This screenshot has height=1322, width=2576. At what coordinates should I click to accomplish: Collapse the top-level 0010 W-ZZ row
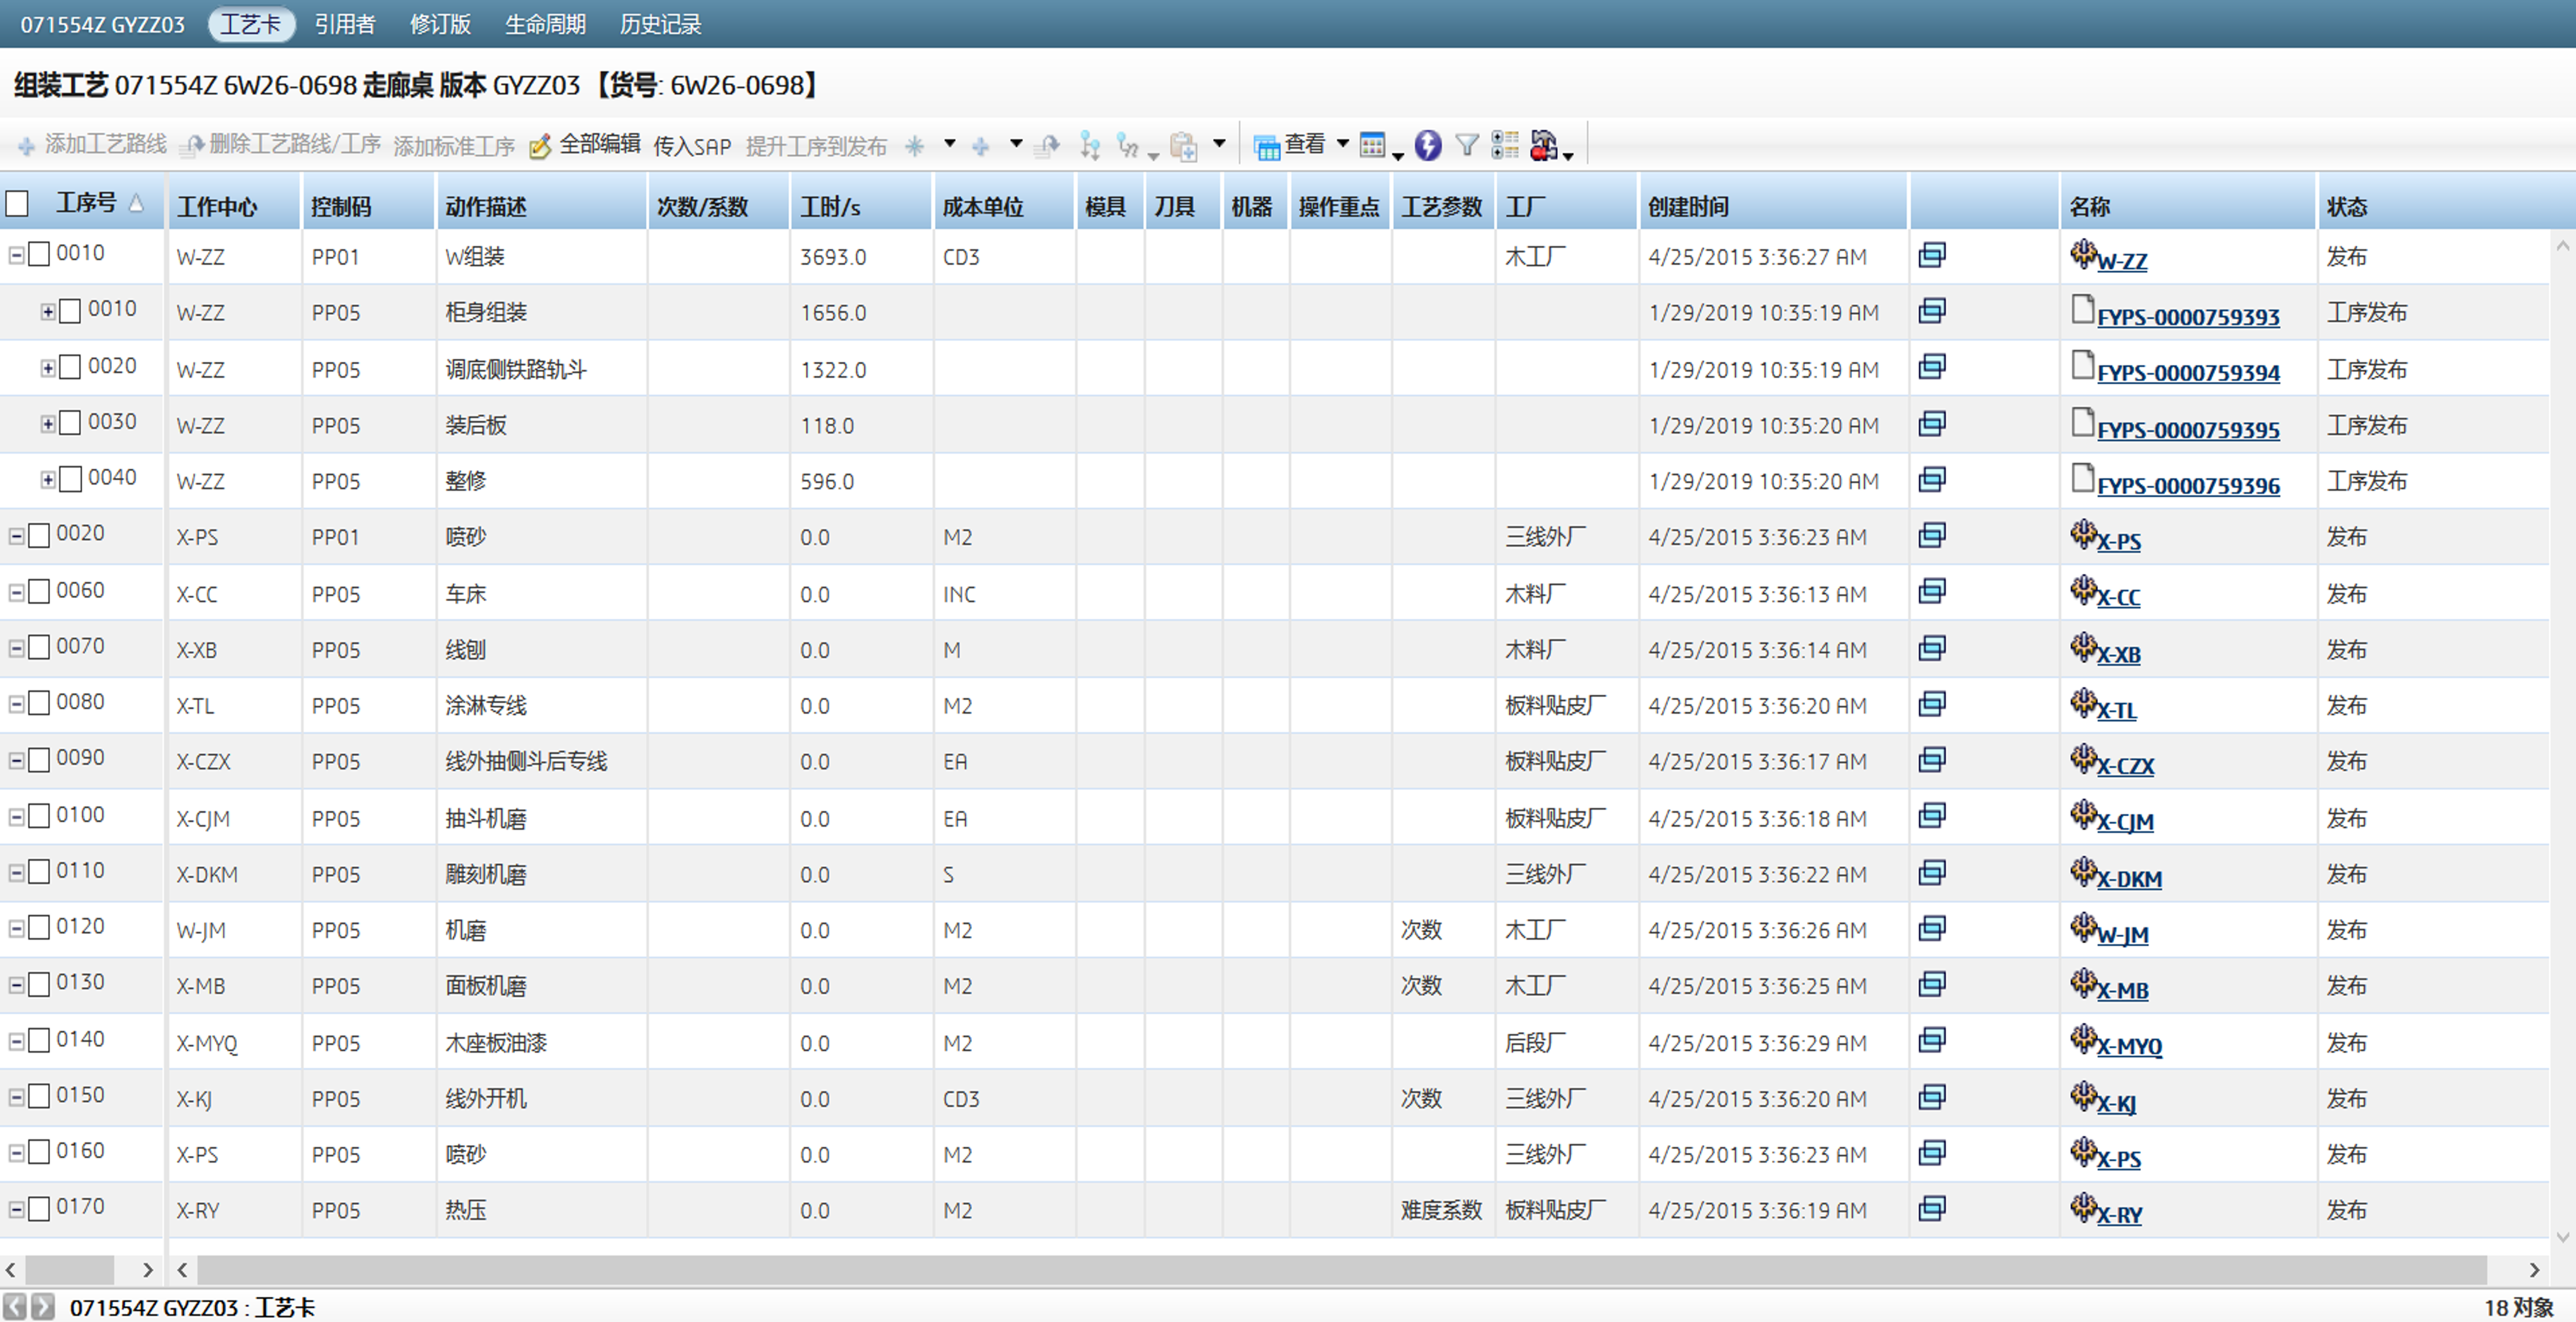(x=16, y=255)
